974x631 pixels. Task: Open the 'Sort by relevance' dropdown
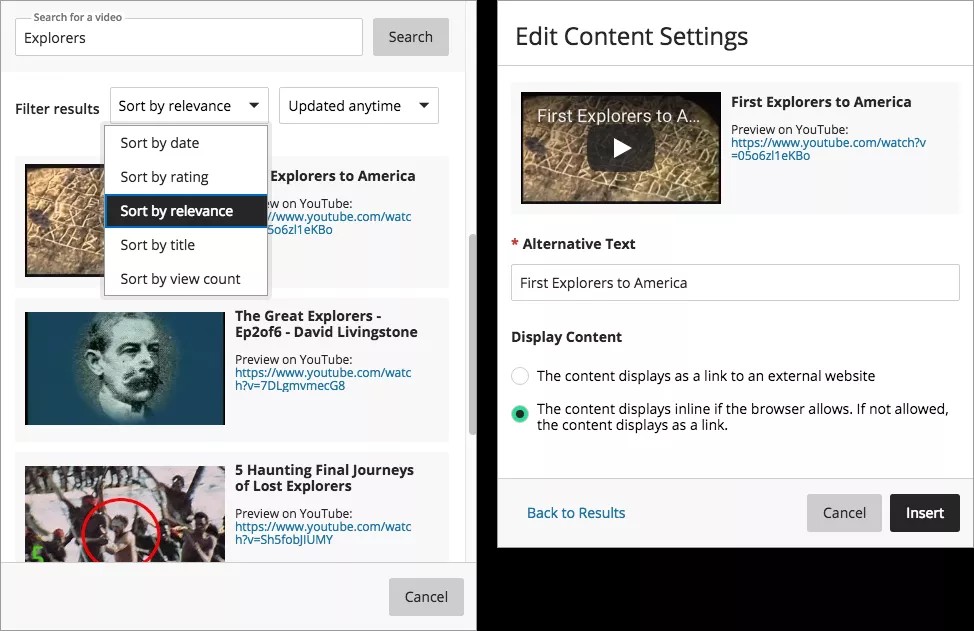coord(189,106)
